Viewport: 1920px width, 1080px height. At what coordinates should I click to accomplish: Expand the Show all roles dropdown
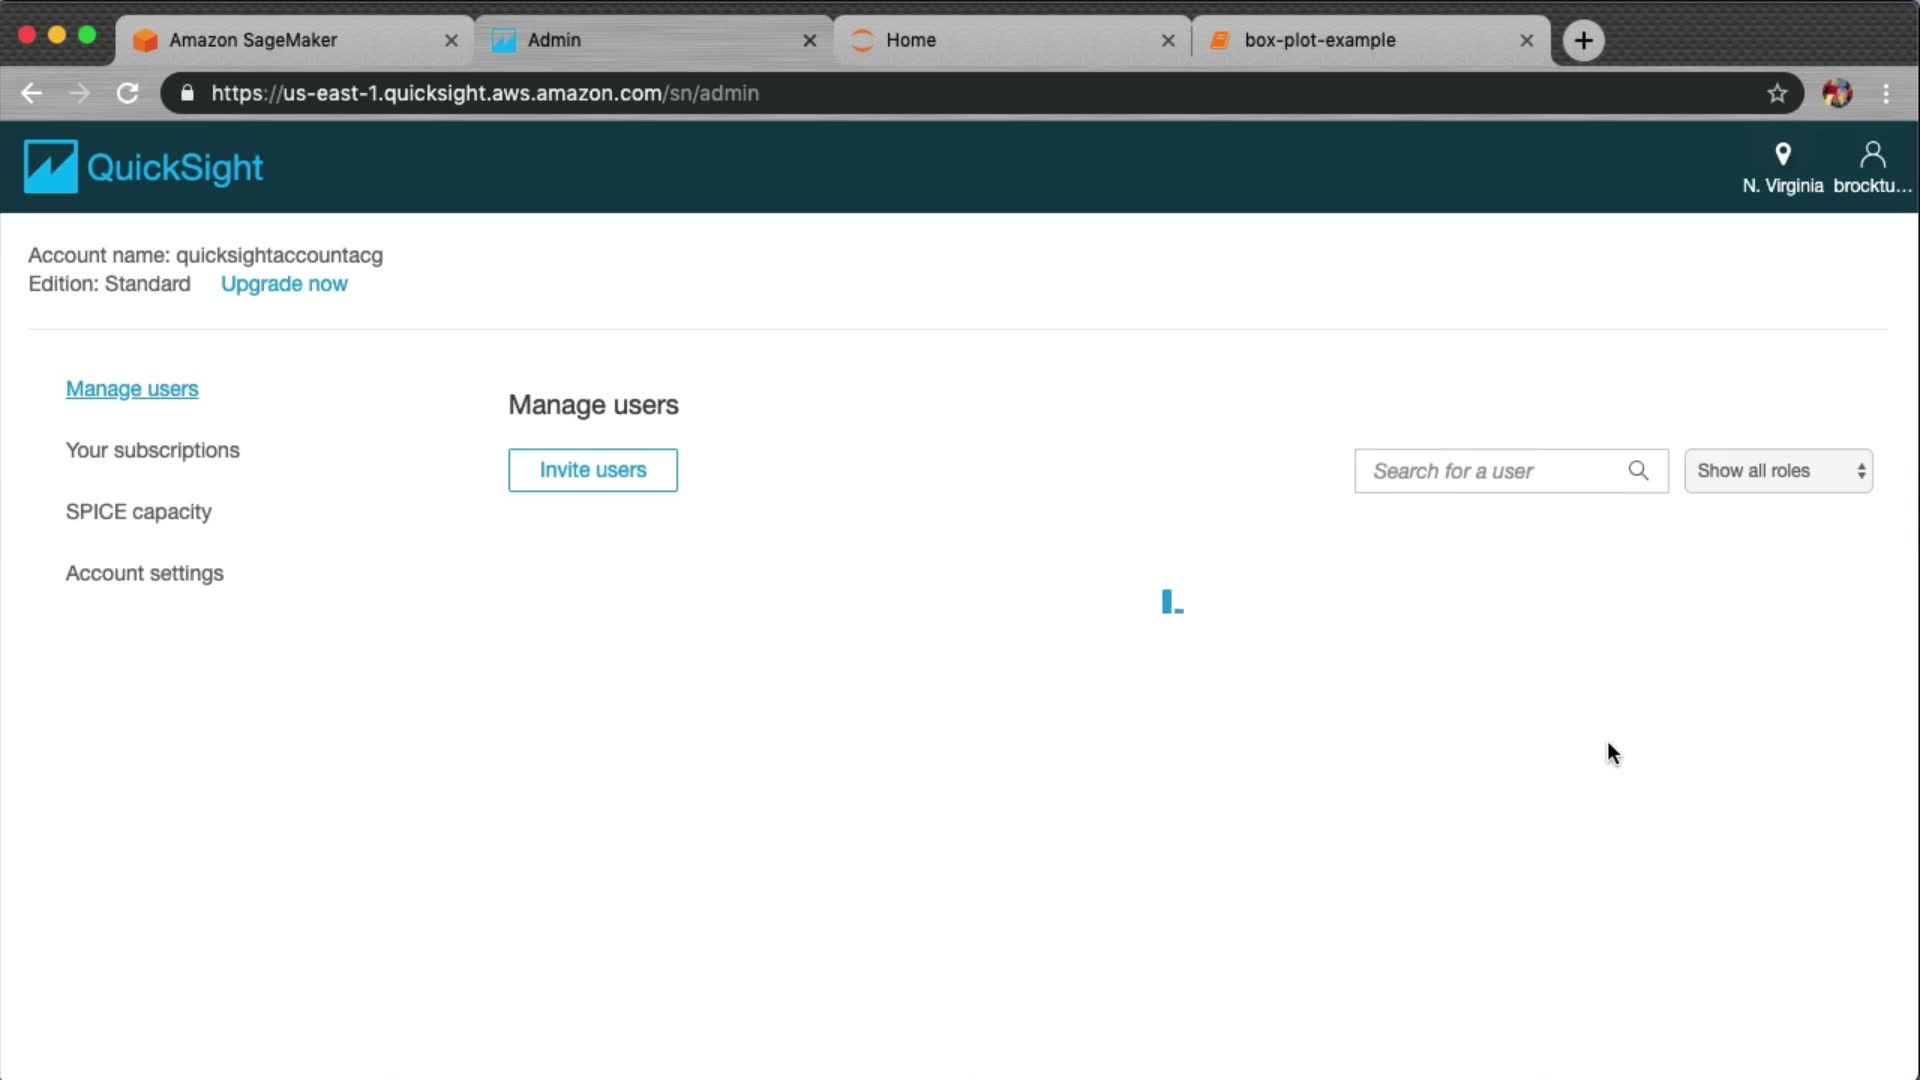click(1777, 470)
